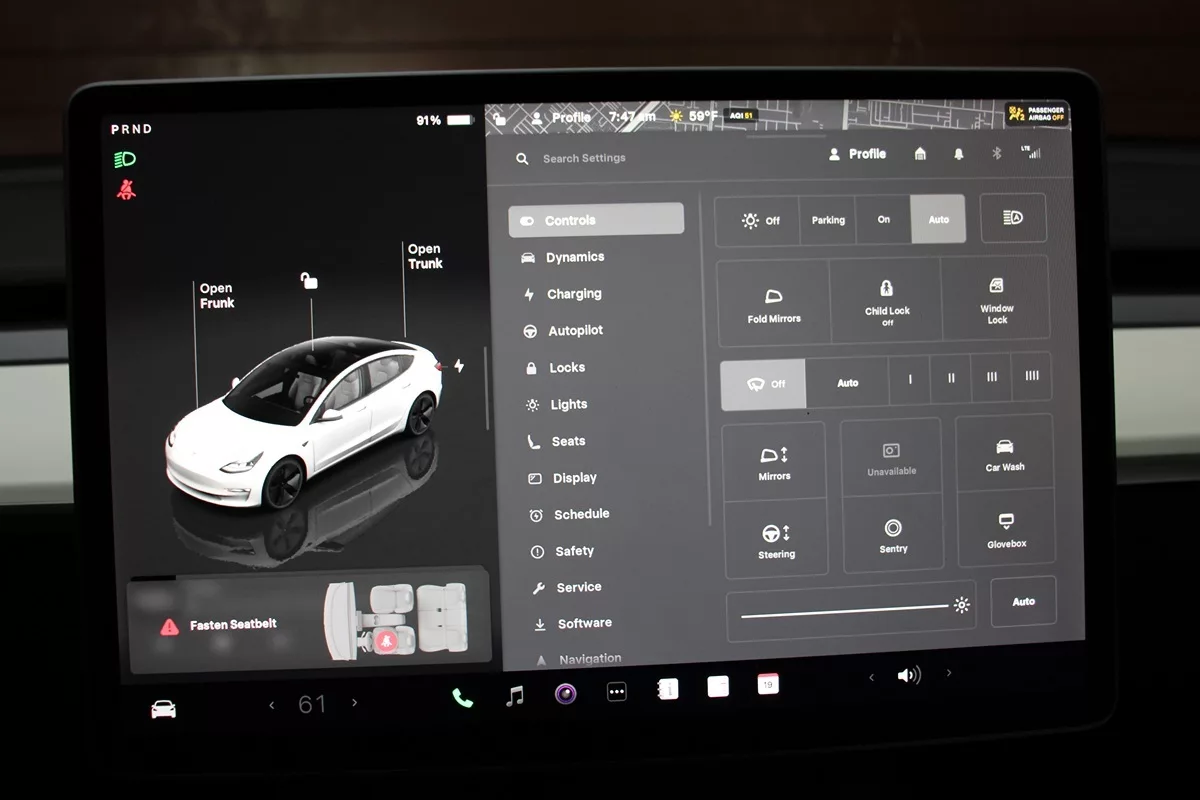Open Sentry mode control

pyautogui.click(x=893, y=535)
